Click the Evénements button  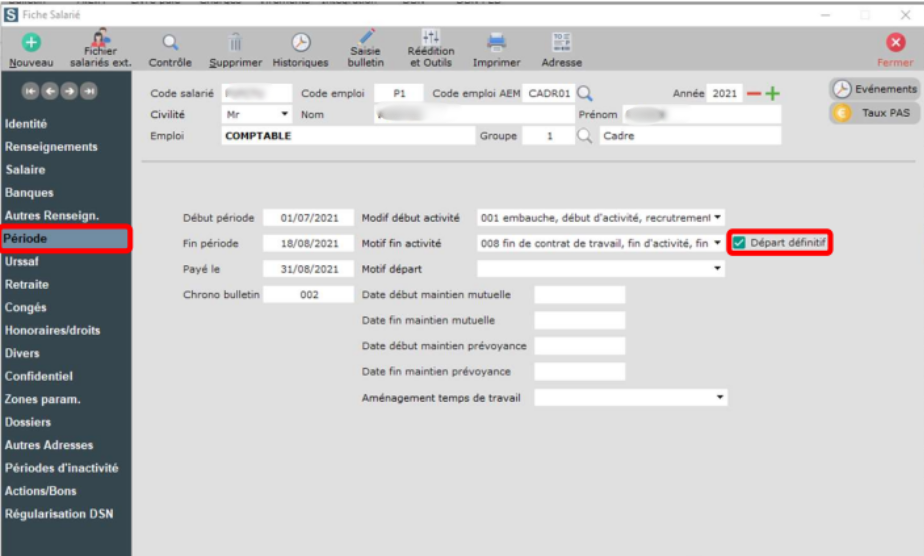point(873,89)
